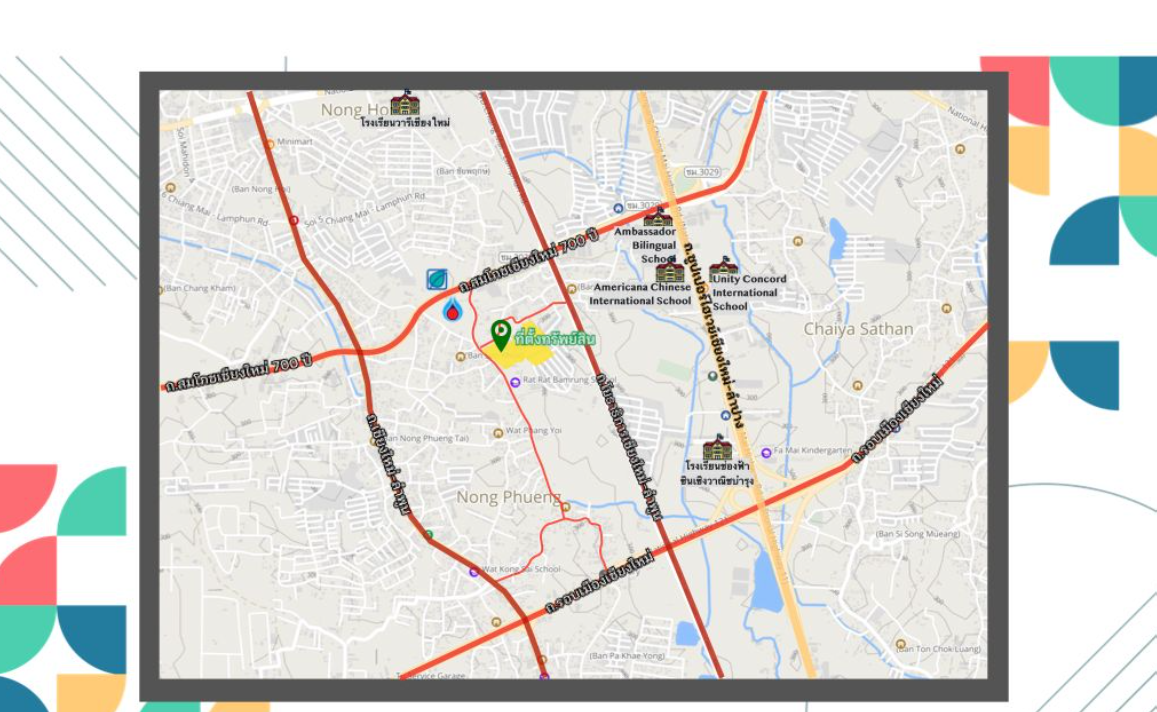This screenshot has width=1157, height=712.
Task: Select the Ban Nong Phueng Tai marker
Action: [375, 440]
